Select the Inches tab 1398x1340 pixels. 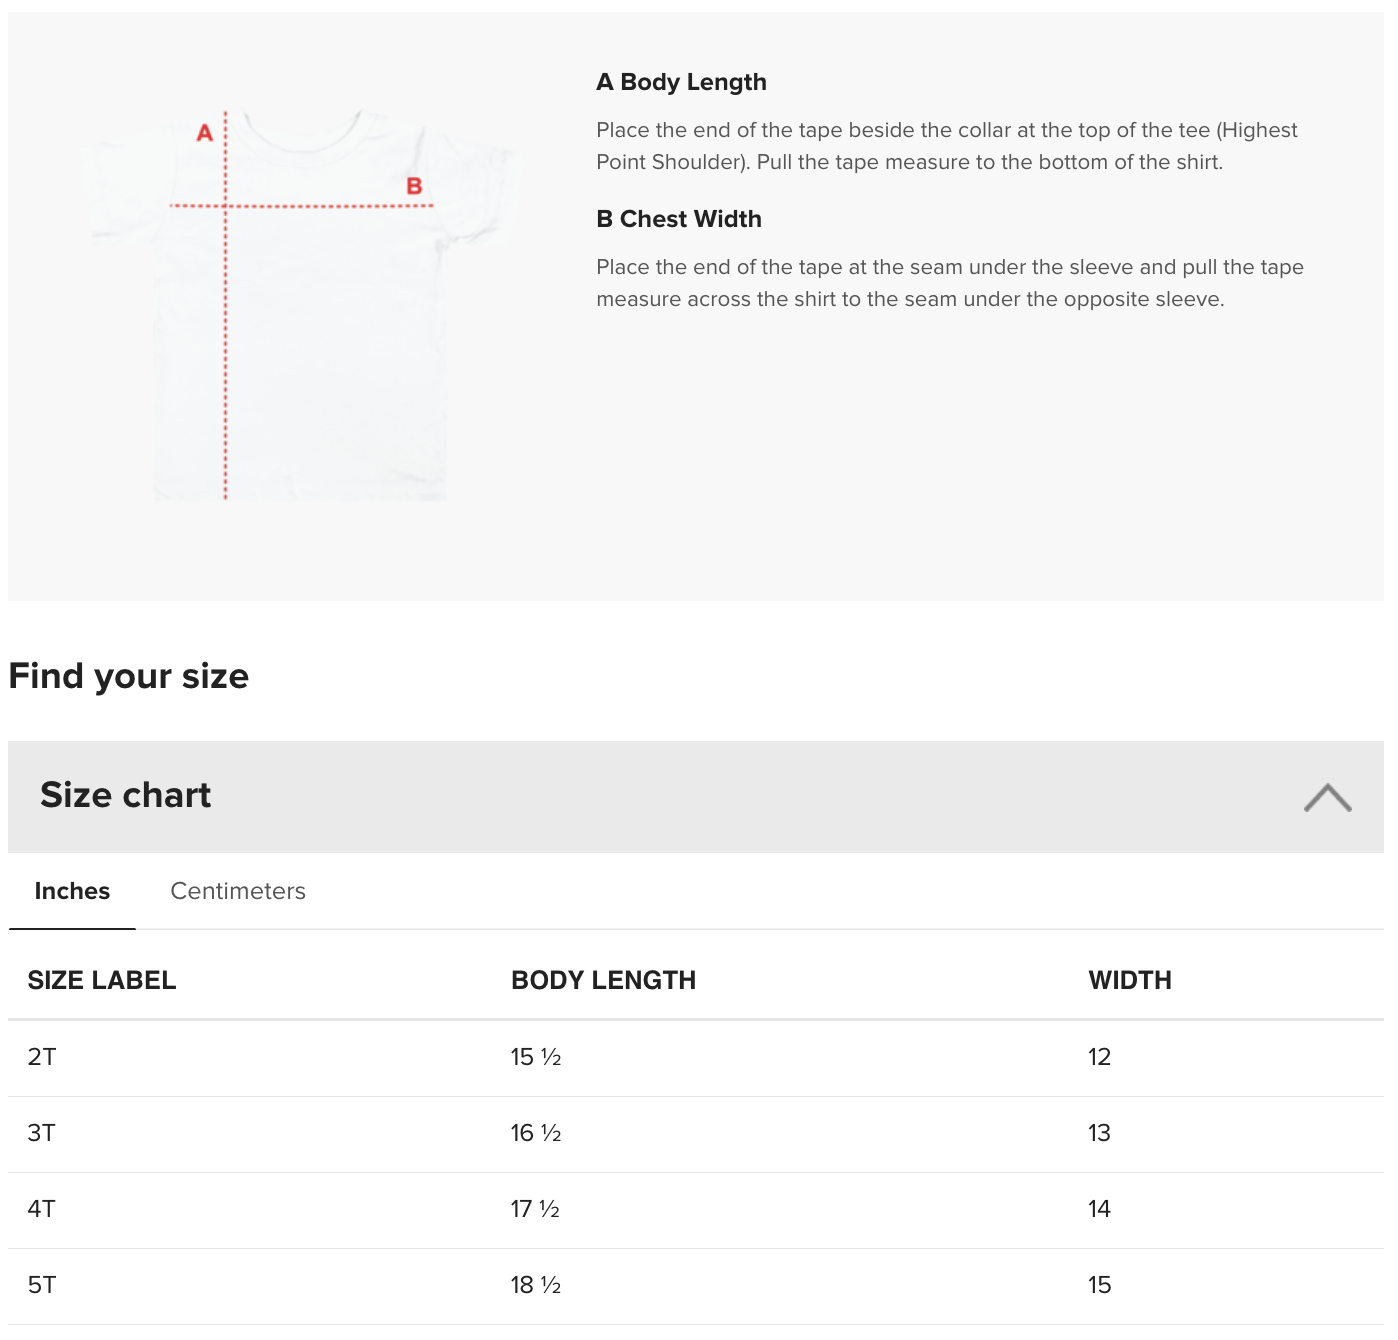coord(72,891)
